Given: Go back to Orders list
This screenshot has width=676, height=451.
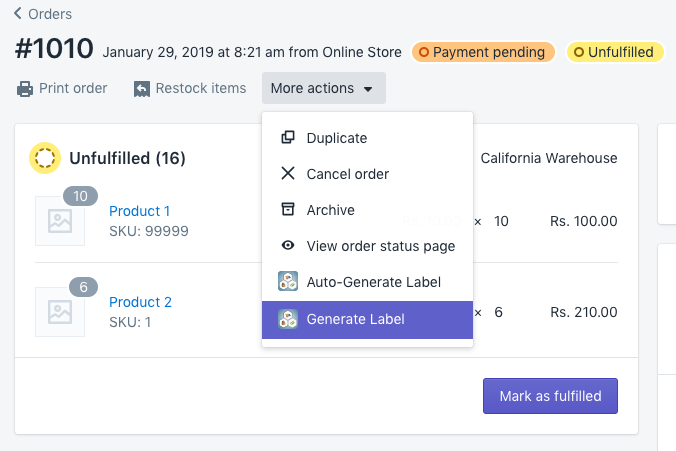Looking at the screenshot, I should pos(50,14).
